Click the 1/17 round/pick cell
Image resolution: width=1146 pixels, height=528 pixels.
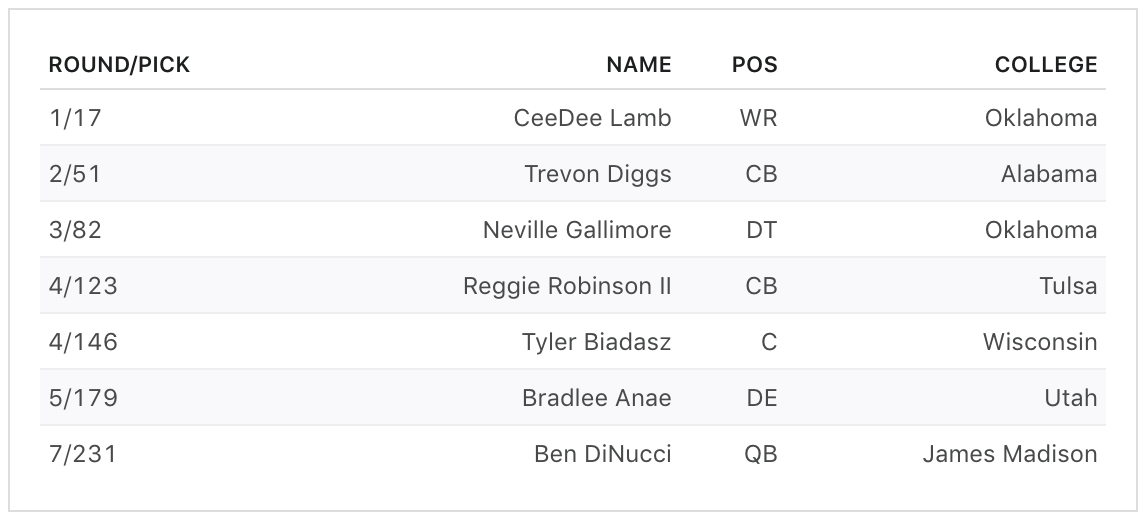coord(75,118)
